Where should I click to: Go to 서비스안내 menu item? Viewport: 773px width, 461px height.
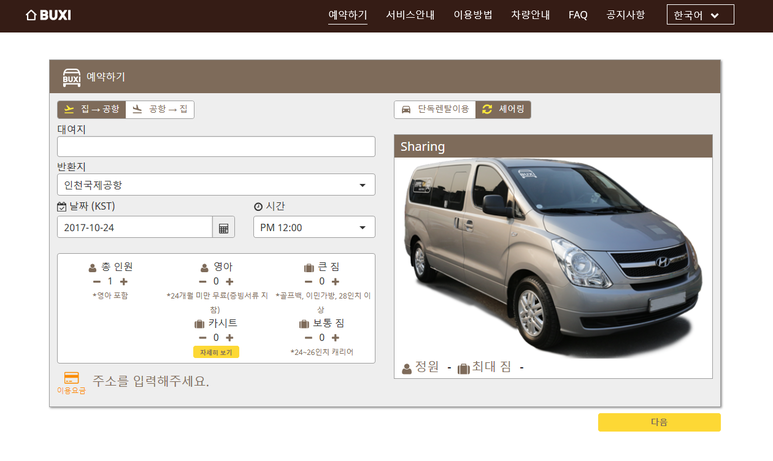(x=410, y=15)
